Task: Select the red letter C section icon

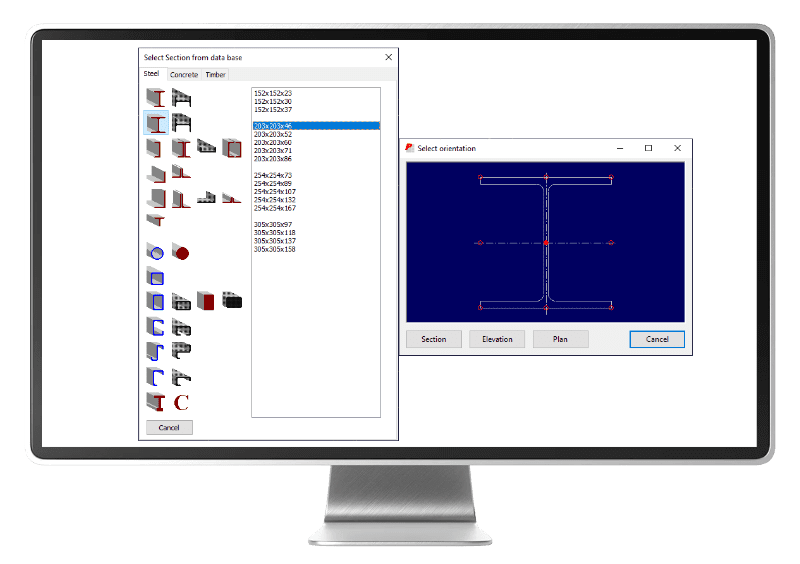Action: pyautogui.click(x=181, y=402)
